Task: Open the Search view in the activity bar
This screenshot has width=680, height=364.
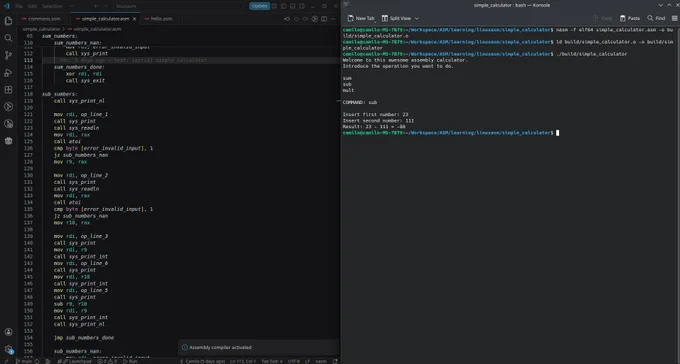Action: 8,38
